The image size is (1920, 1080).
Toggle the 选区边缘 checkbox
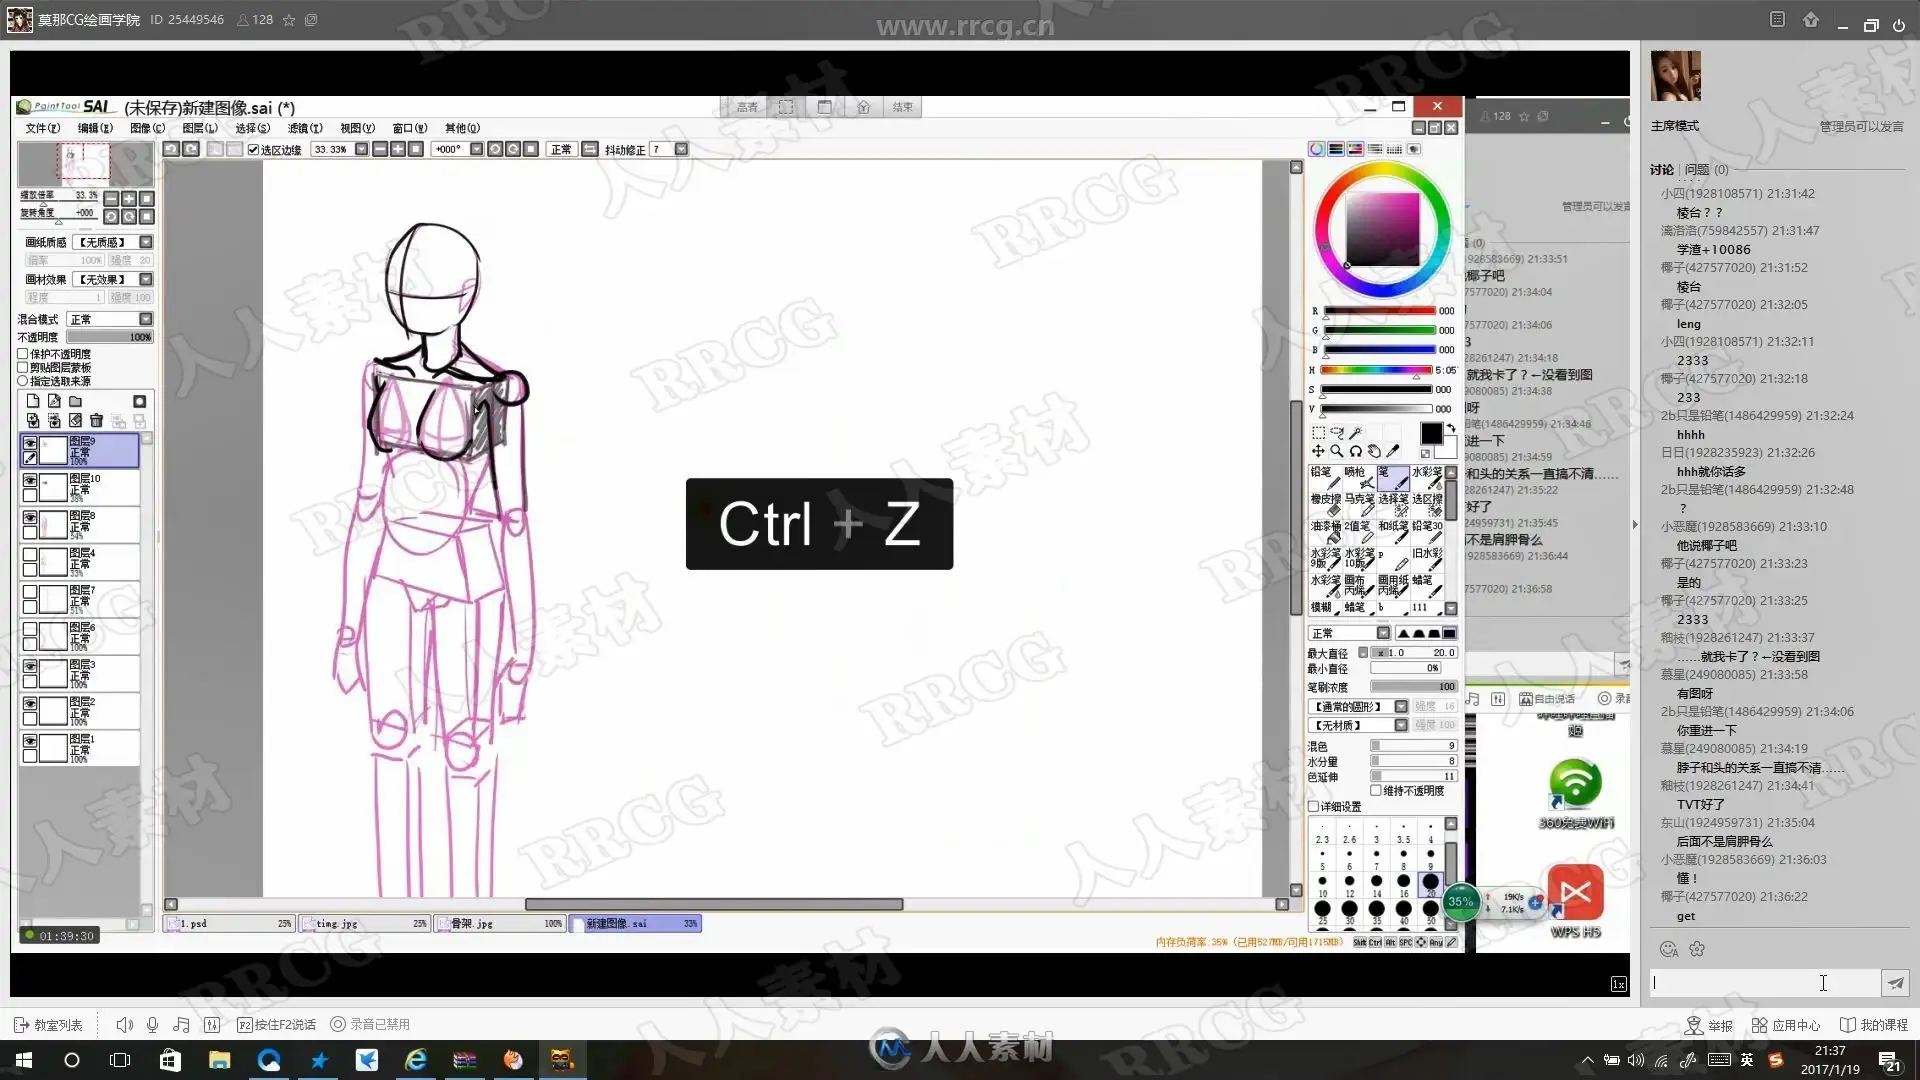click(x=254, y=150)
